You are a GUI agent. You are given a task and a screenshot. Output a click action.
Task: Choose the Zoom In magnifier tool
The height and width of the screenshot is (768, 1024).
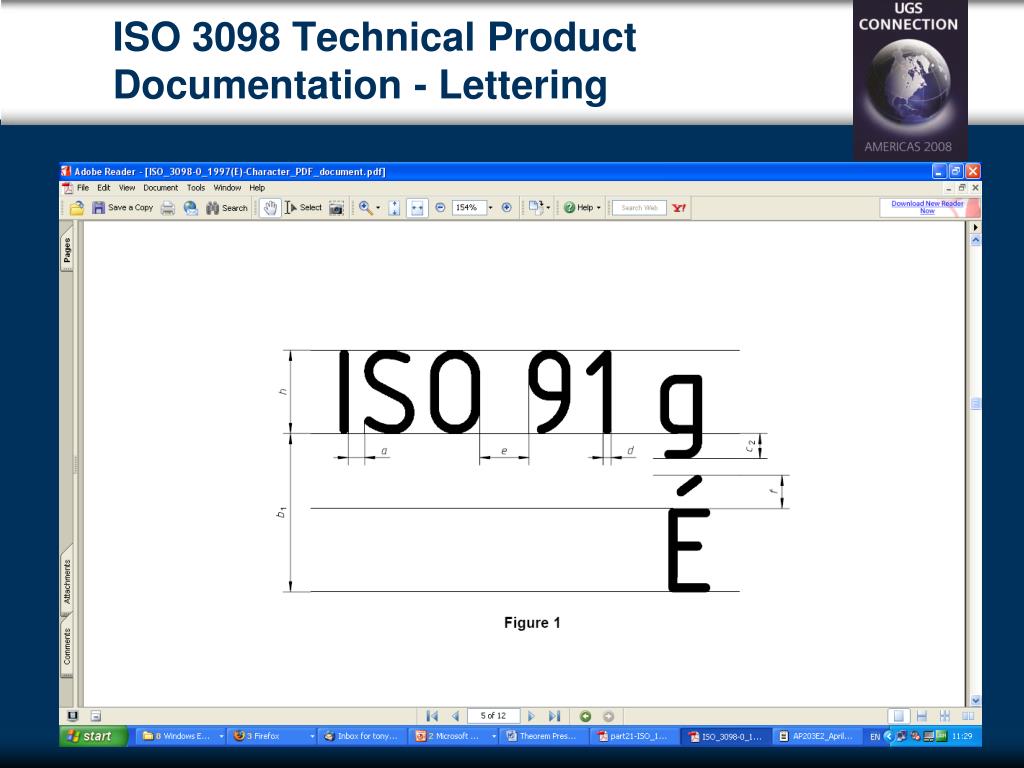pos(366,208)
